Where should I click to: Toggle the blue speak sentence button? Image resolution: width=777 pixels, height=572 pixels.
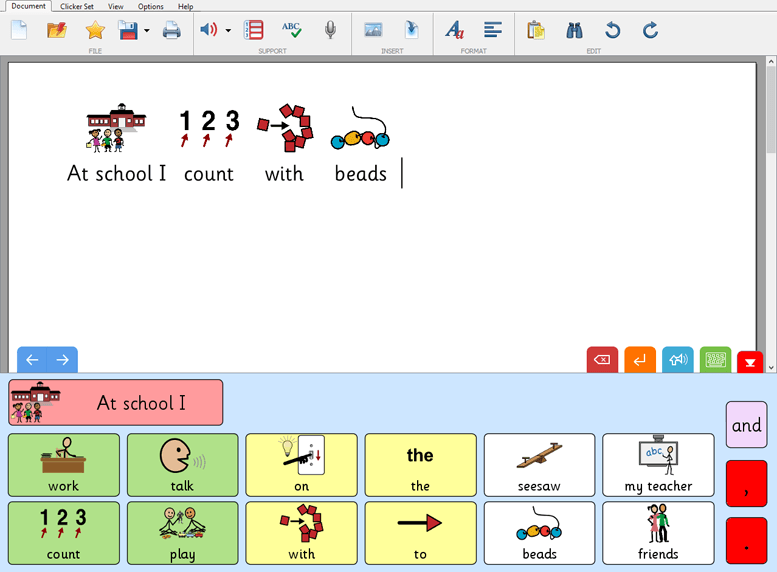(x=678, y=360)
